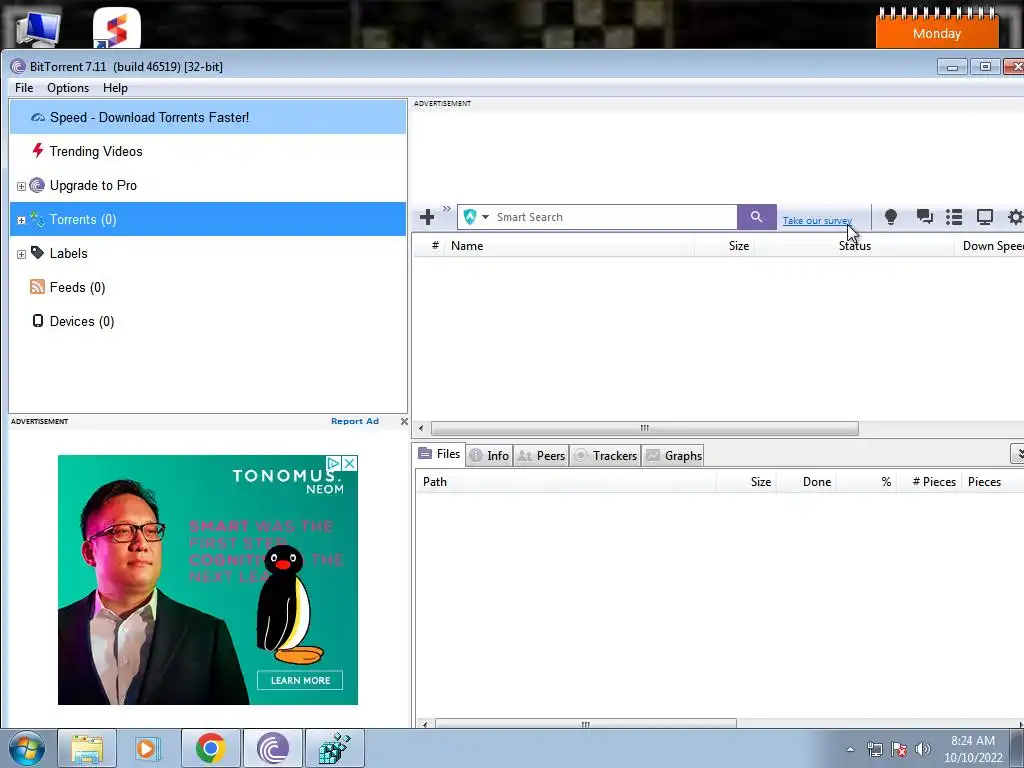Click the remote monitor icon in toolbar
The image size is (1024, 768).
point(985,217)
